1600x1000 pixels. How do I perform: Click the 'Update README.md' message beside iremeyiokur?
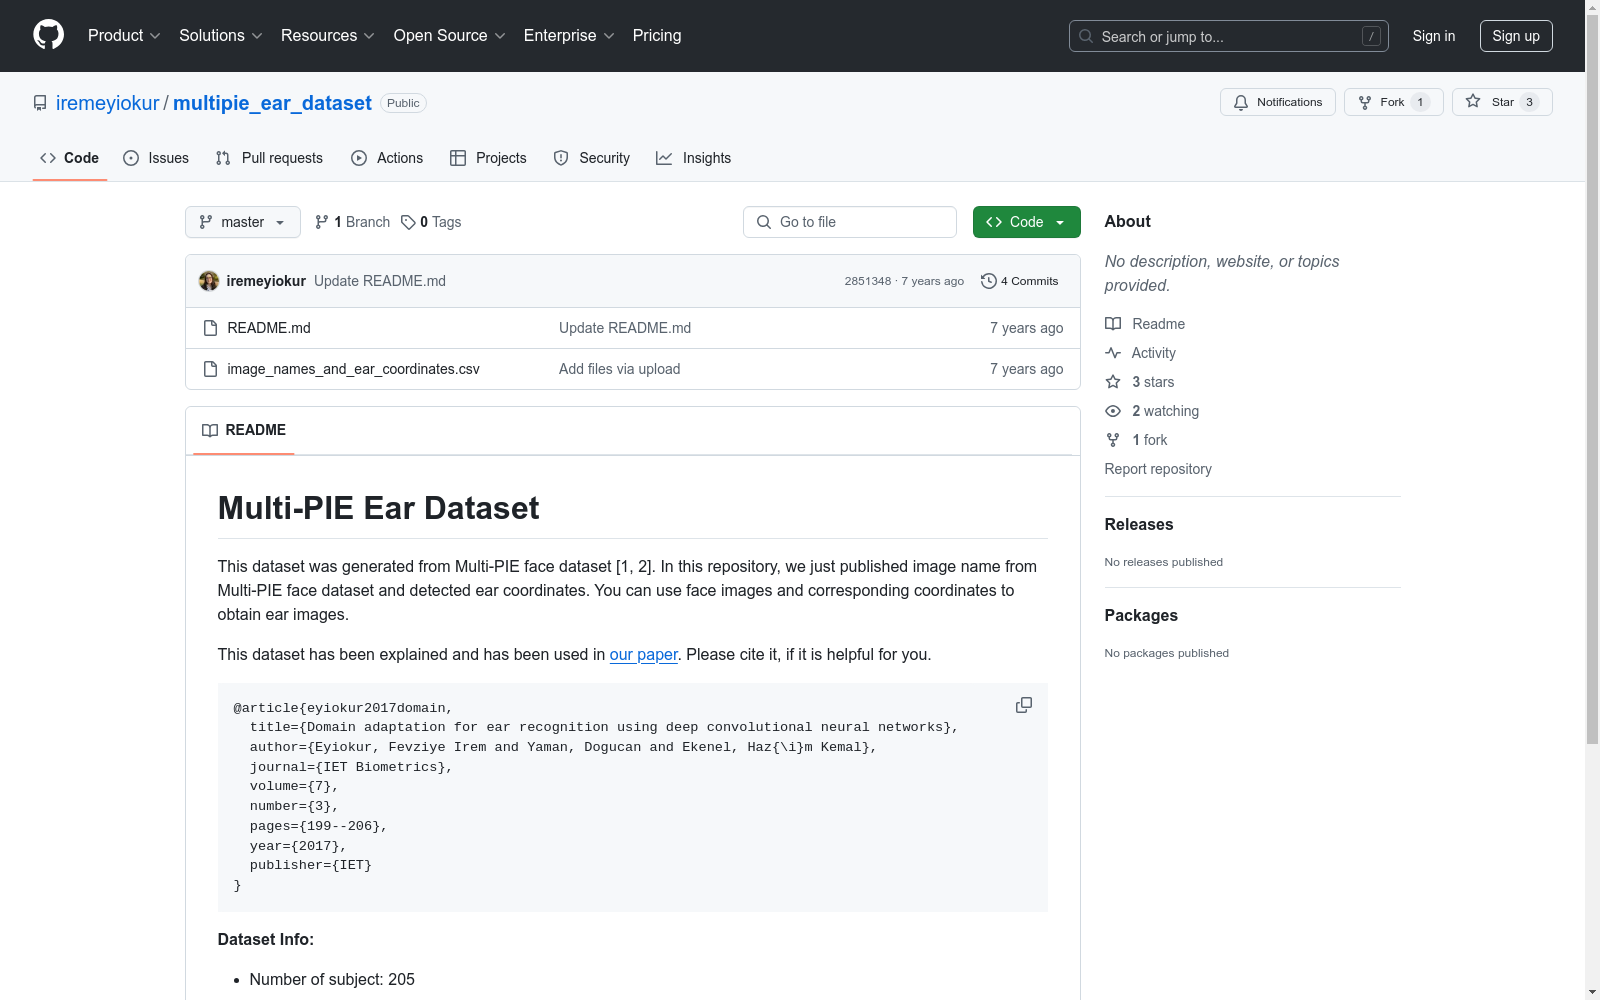380,281
